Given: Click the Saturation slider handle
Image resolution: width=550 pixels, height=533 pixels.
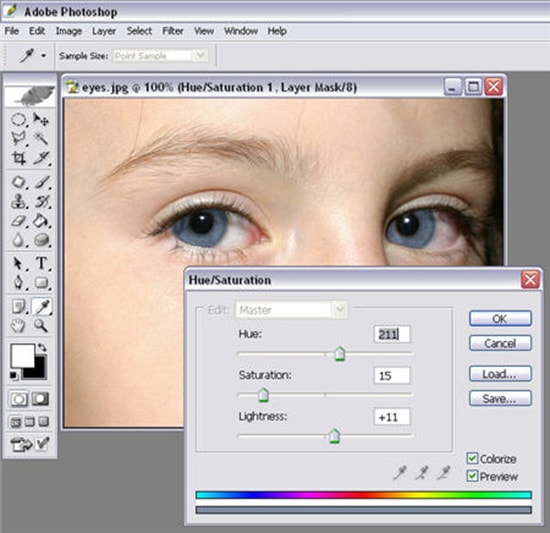Looking at the screenshot, I should tap(263, 396).
